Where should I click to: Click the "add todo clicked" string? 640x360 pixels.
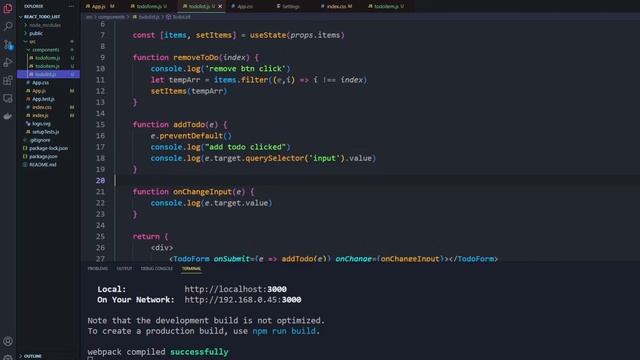tap(245, 147)
